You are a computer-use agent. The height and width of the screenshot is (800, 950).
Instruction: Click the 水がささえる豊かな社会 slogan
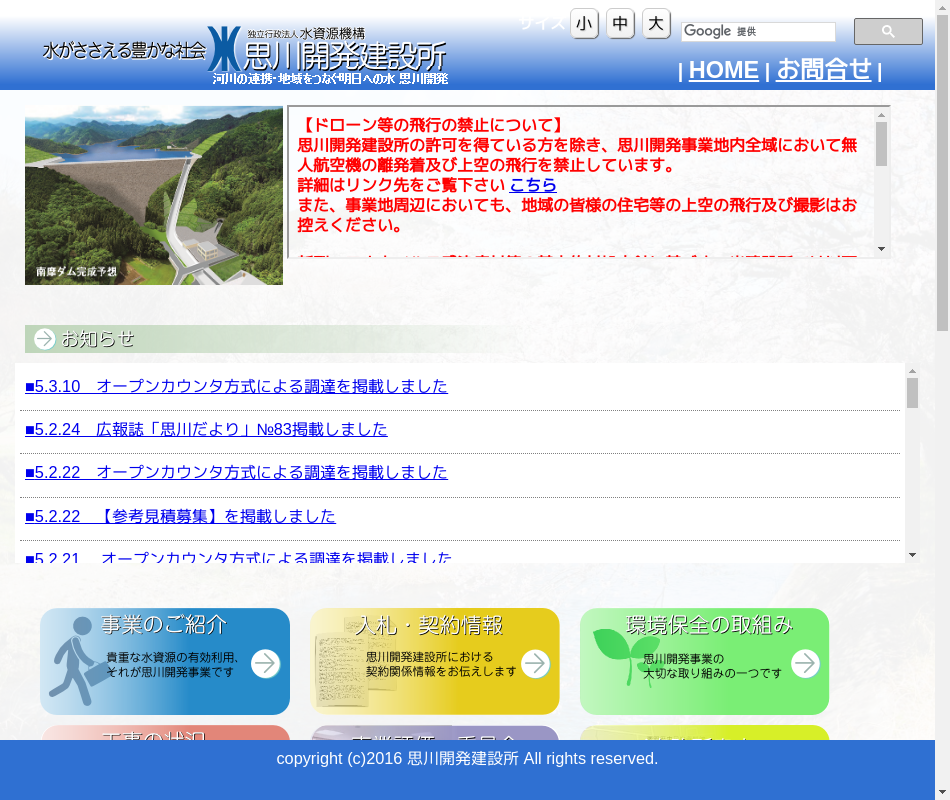125,50
